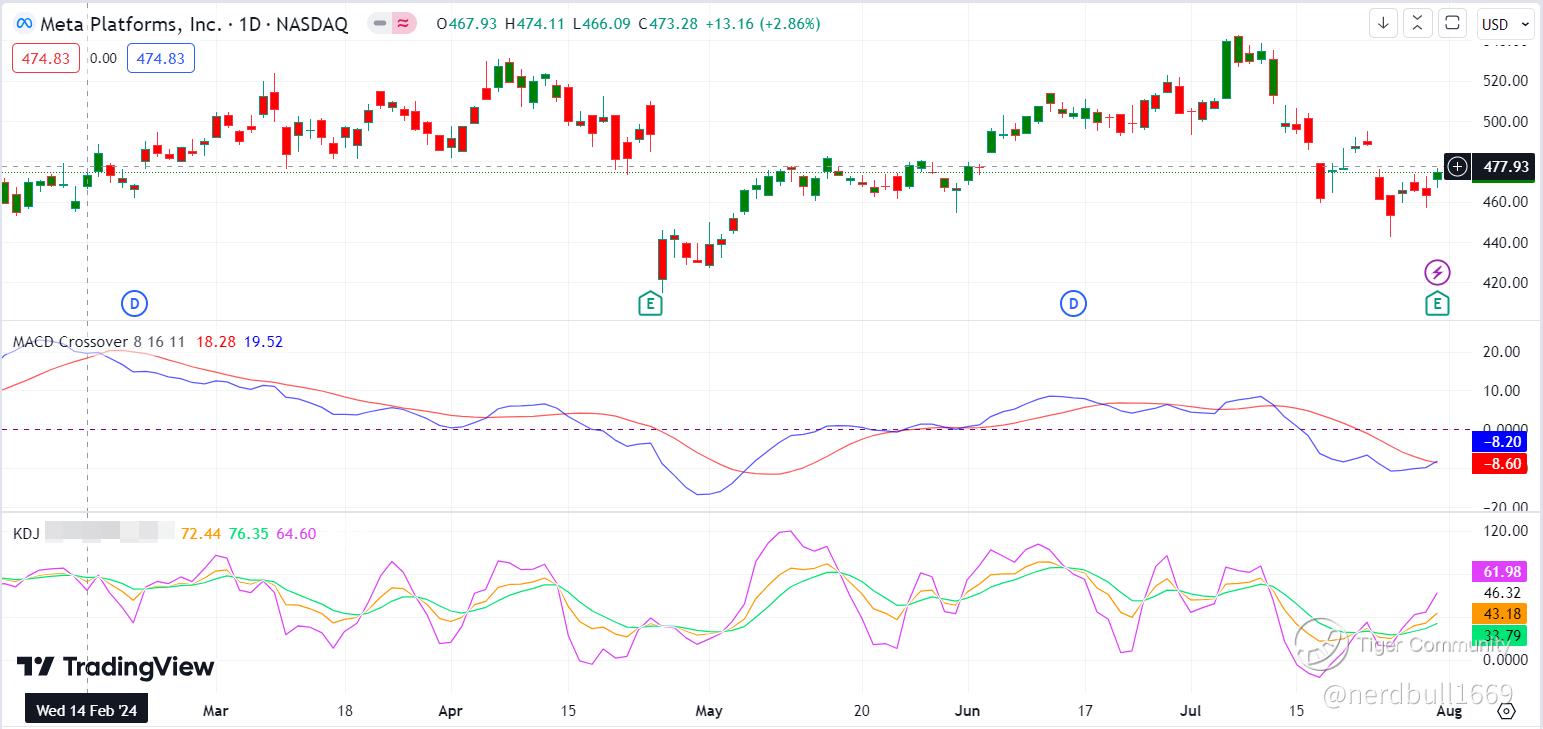Viewport: 1543px width, 729px height.
Task: Toggle fullscreen with the square frame button
Action: coord(1452,23)
